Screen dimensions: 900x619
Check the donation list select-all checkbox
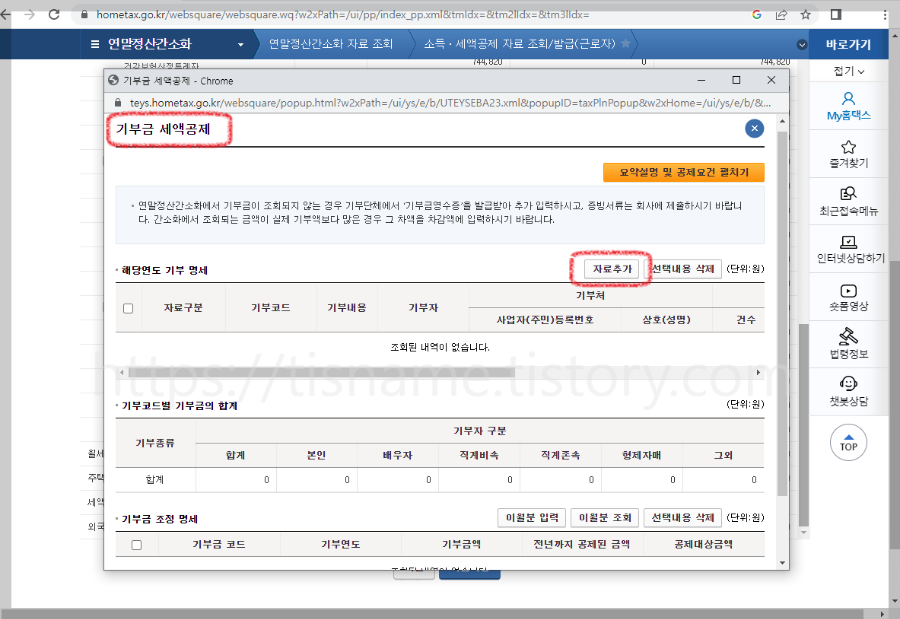pyautogui.click(x=126, y=308)
